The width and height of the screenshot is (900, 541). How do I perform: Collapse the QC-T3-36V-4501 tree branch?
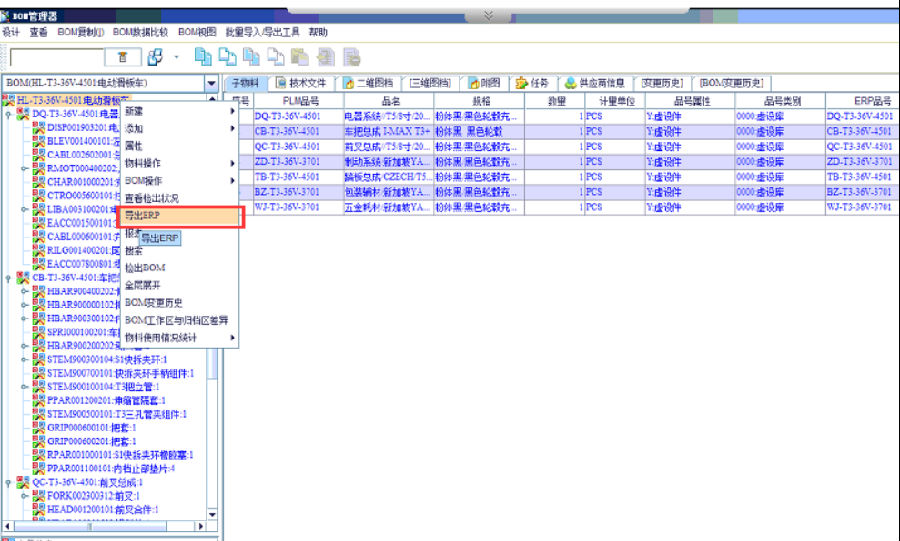point(9,482)
